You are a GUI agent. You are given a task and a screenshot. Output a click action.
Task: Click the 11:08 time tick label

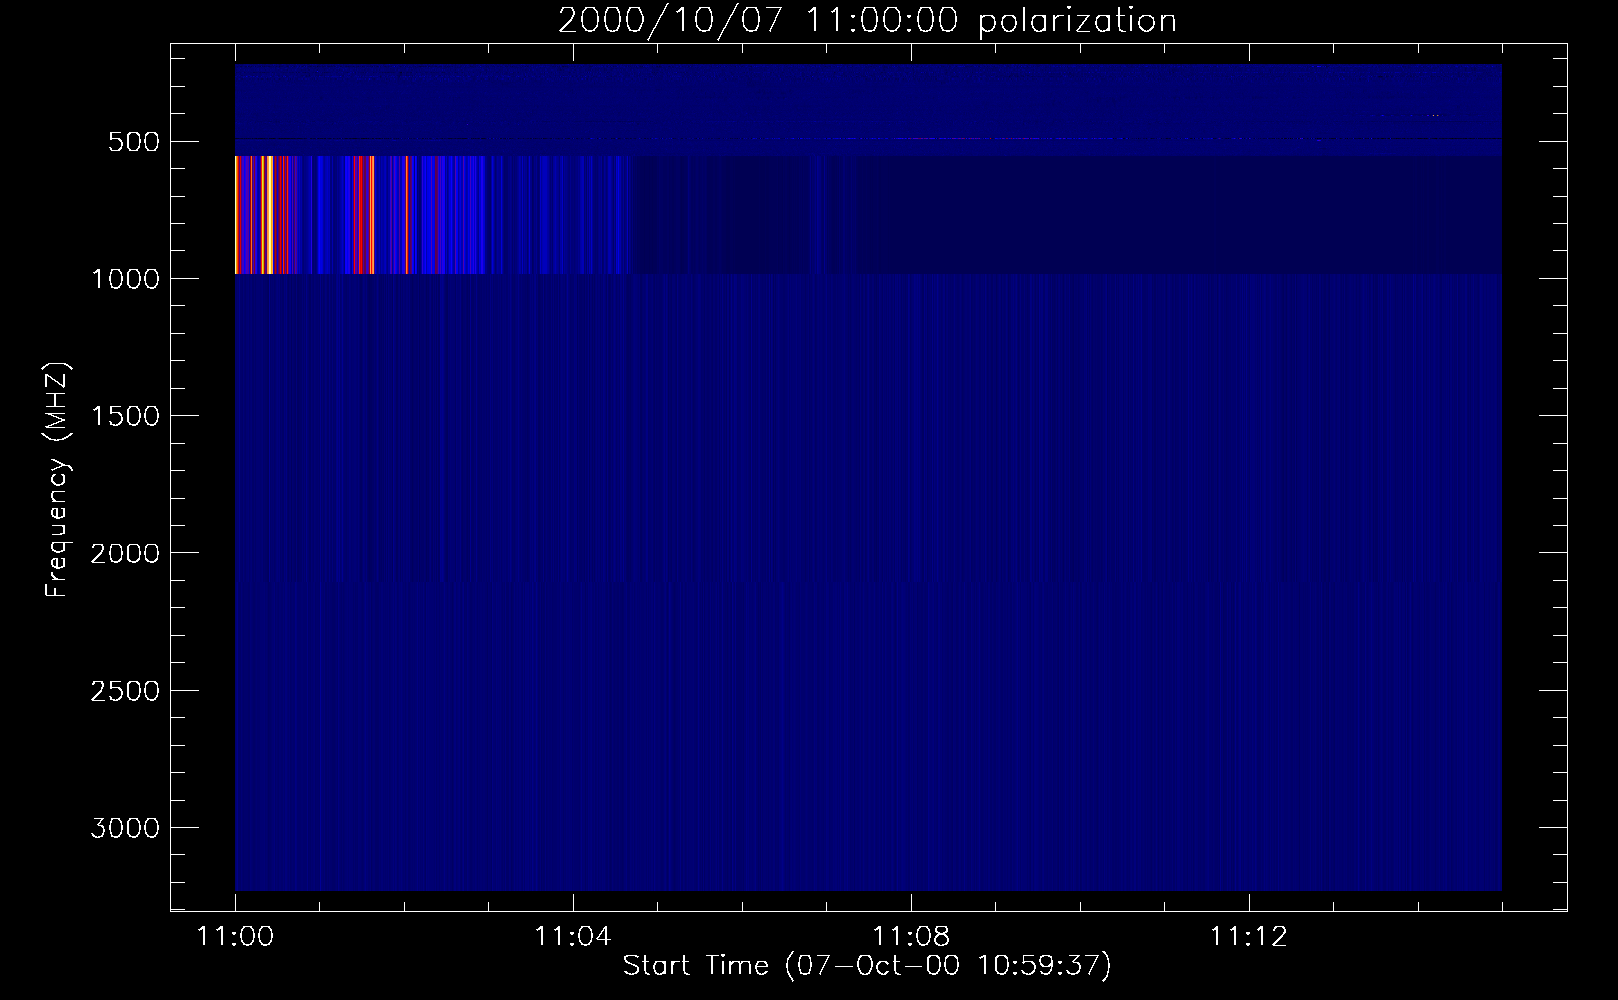pos(911,937)
